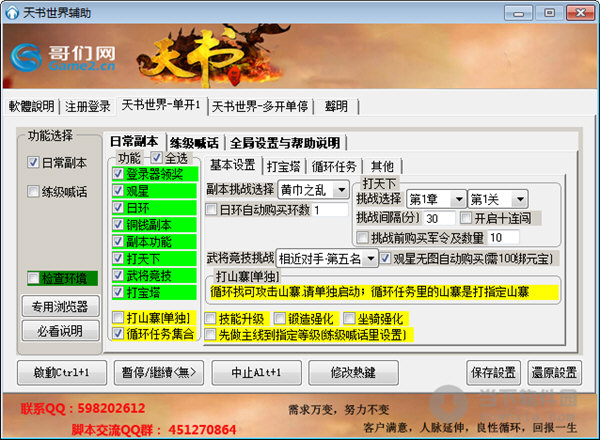Switch to the 注册登录 tab
This screenshot has height=440, width=600.
pyautogui.click(x=88, y=106)
